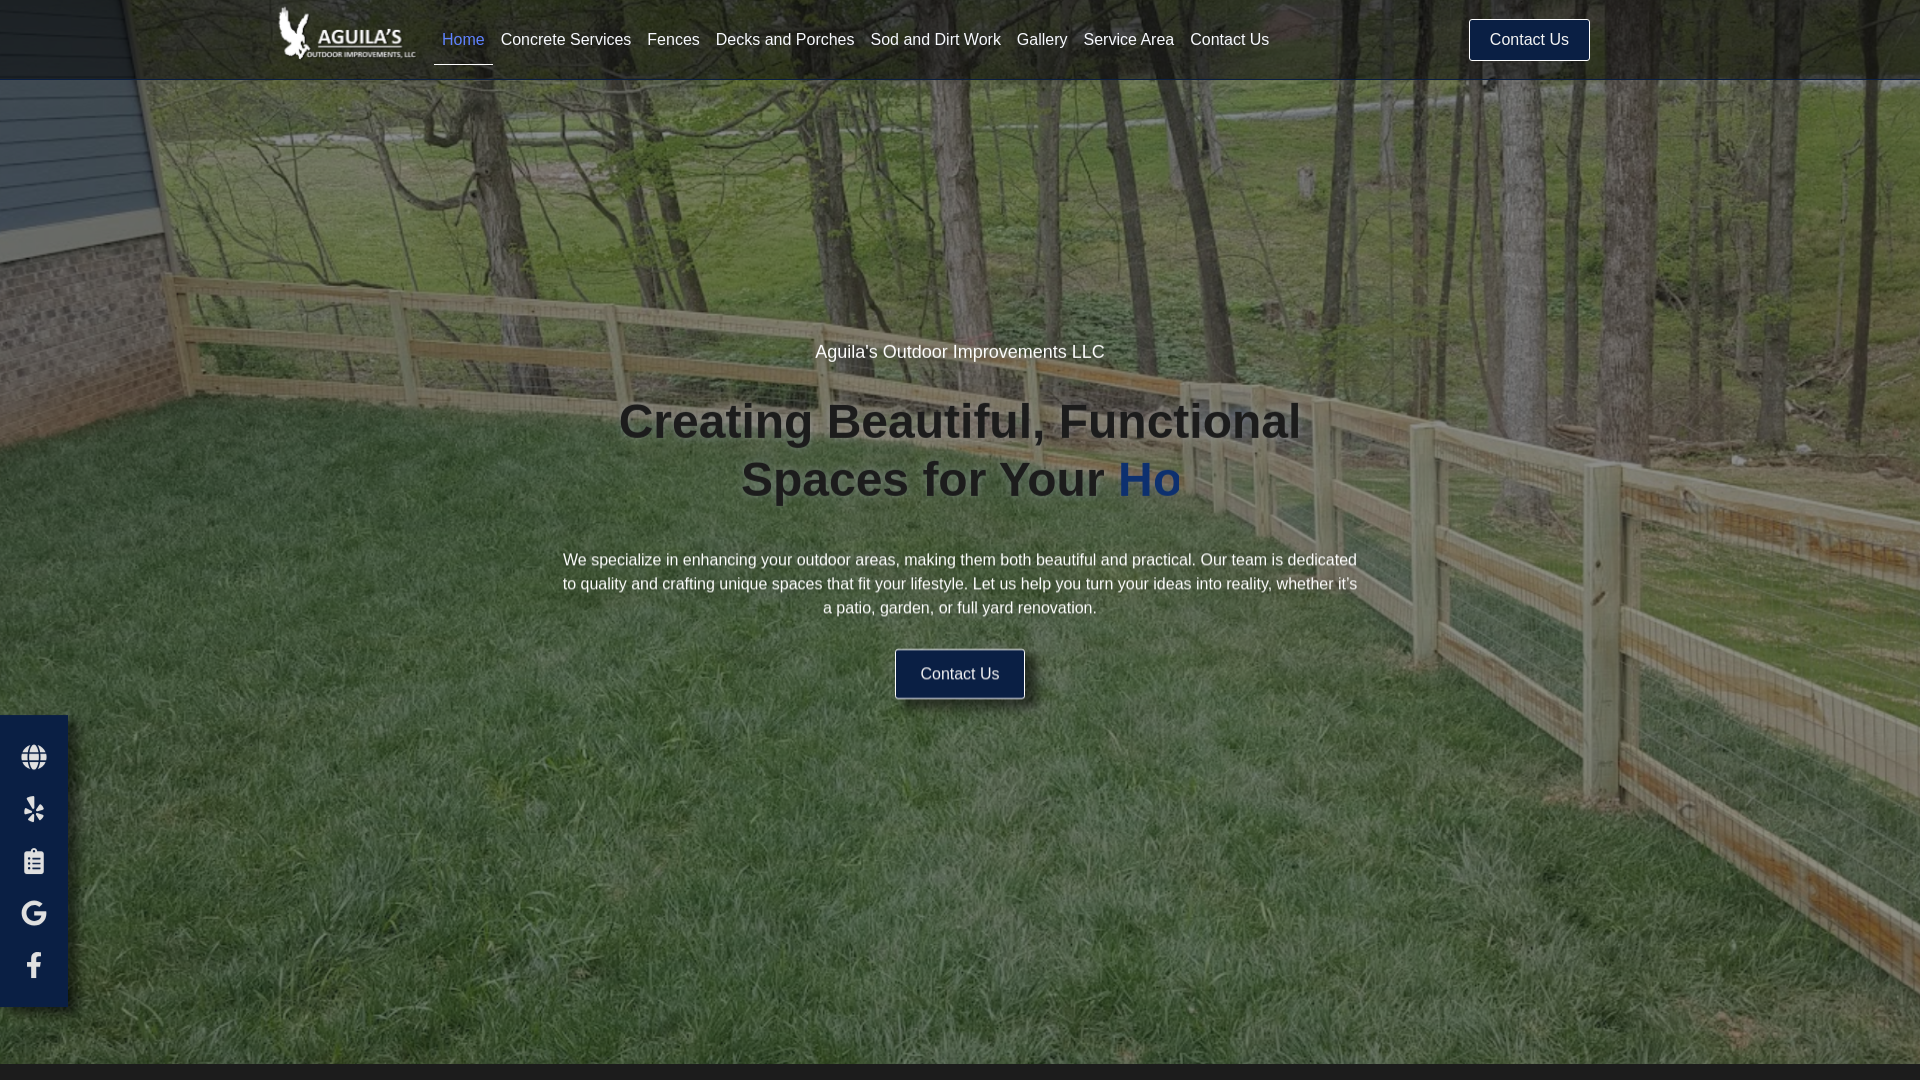Click the paragraph starting 'We specialize in enhancing'
Screen dimensions: 1920x1080
click(x=960, y=584)
